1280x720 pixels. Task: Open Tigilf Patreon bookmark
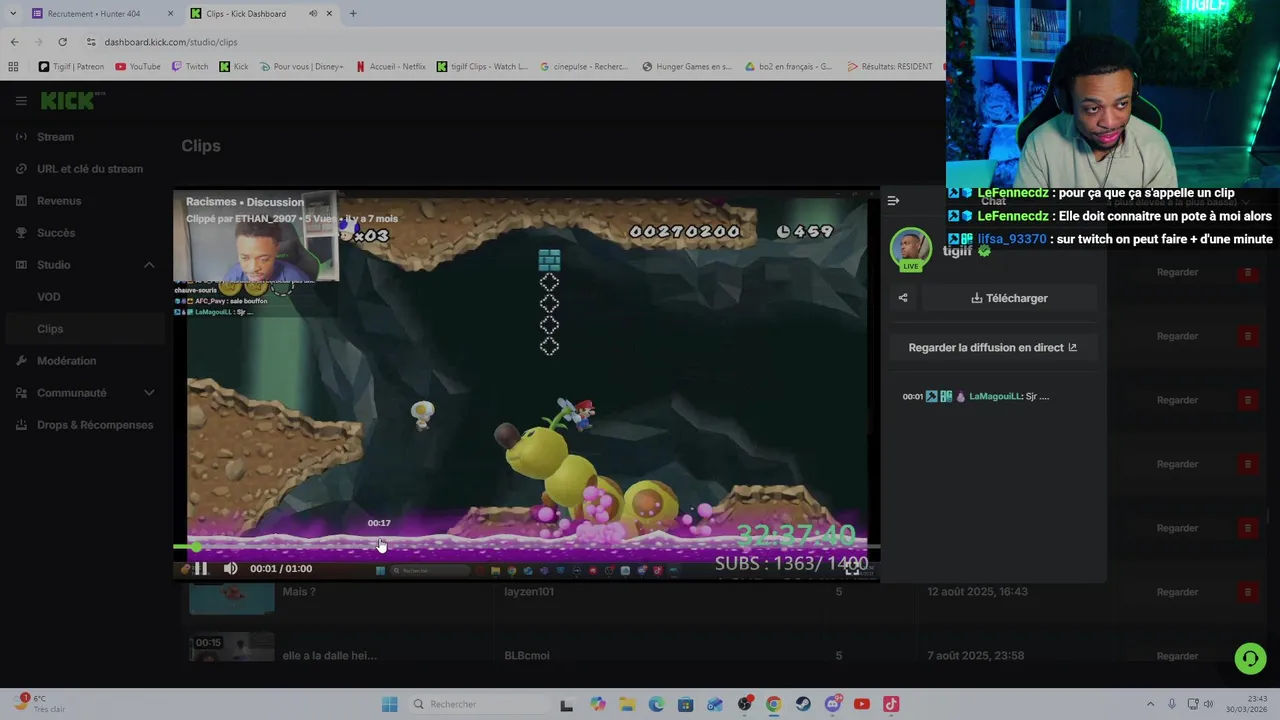tap(71, 67)
